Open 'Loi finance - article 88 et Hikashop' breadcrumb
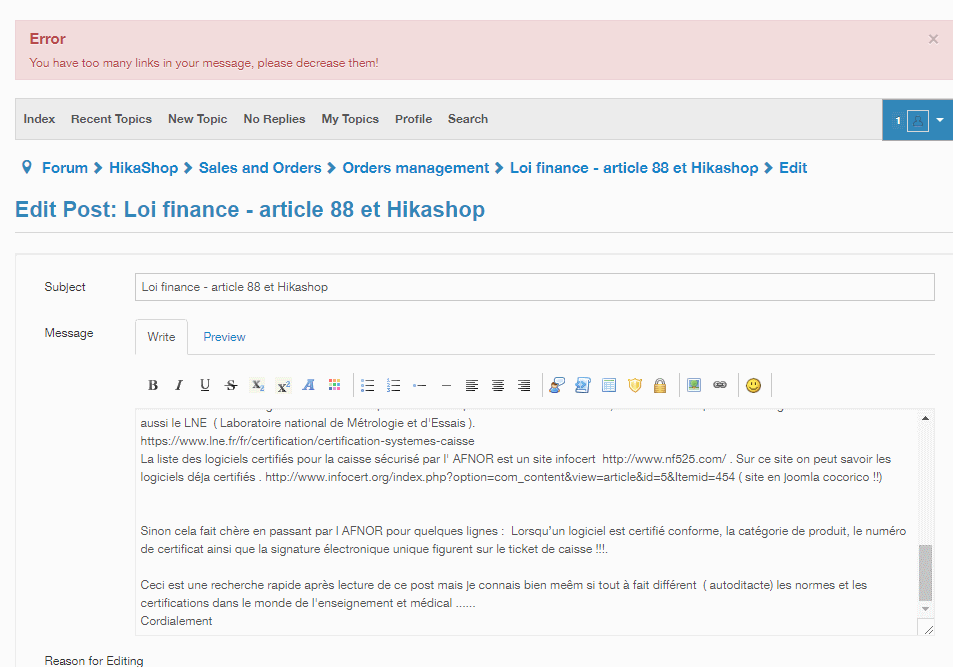 point(634,168)
